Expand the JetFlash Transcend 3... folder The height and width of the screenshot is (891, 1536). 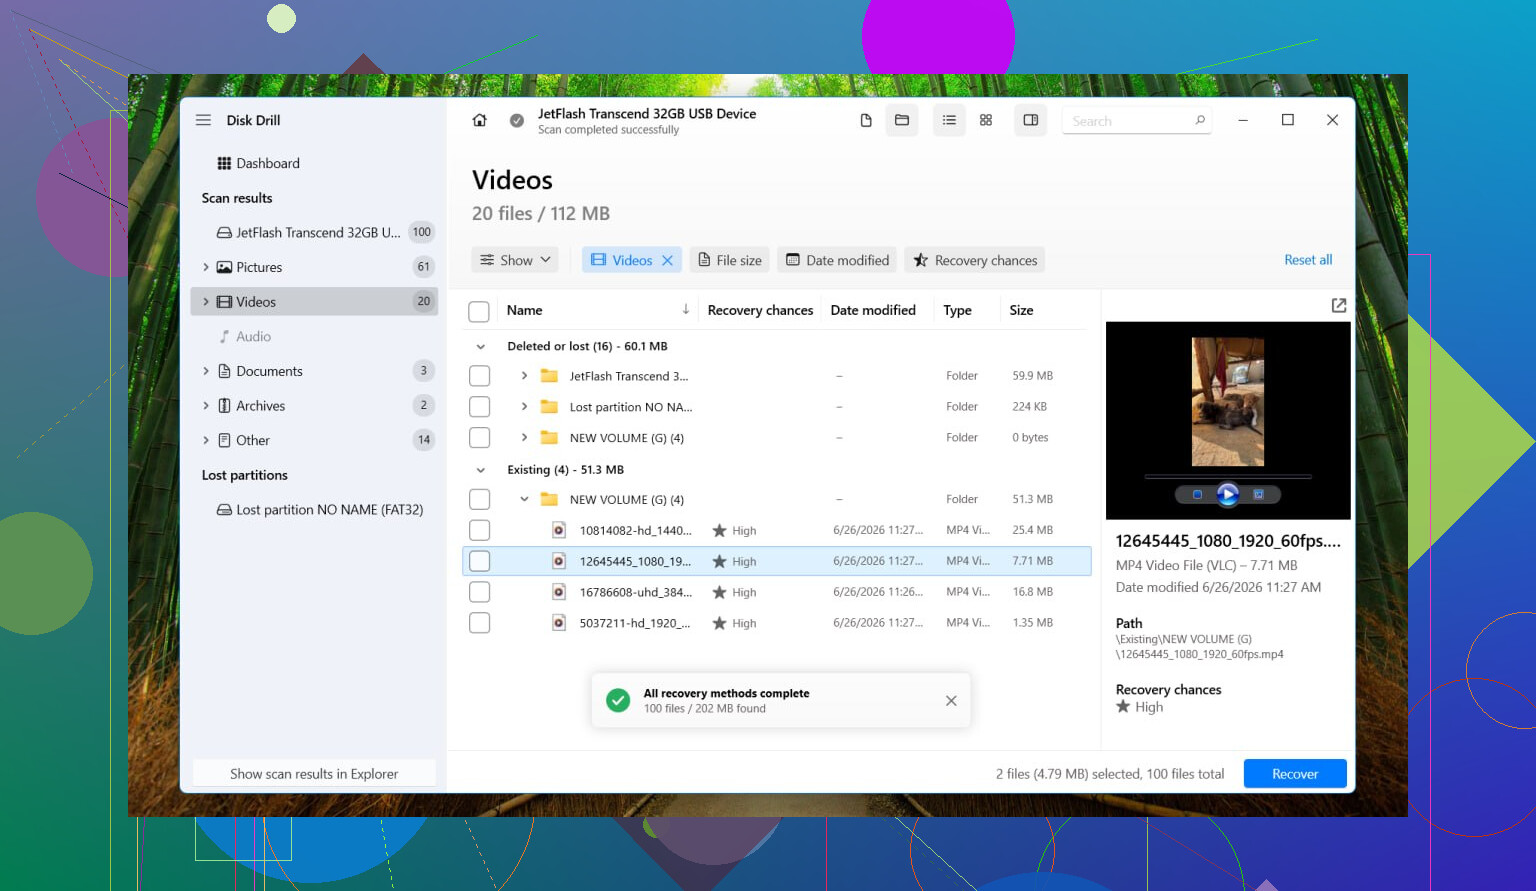pos(524,376)
